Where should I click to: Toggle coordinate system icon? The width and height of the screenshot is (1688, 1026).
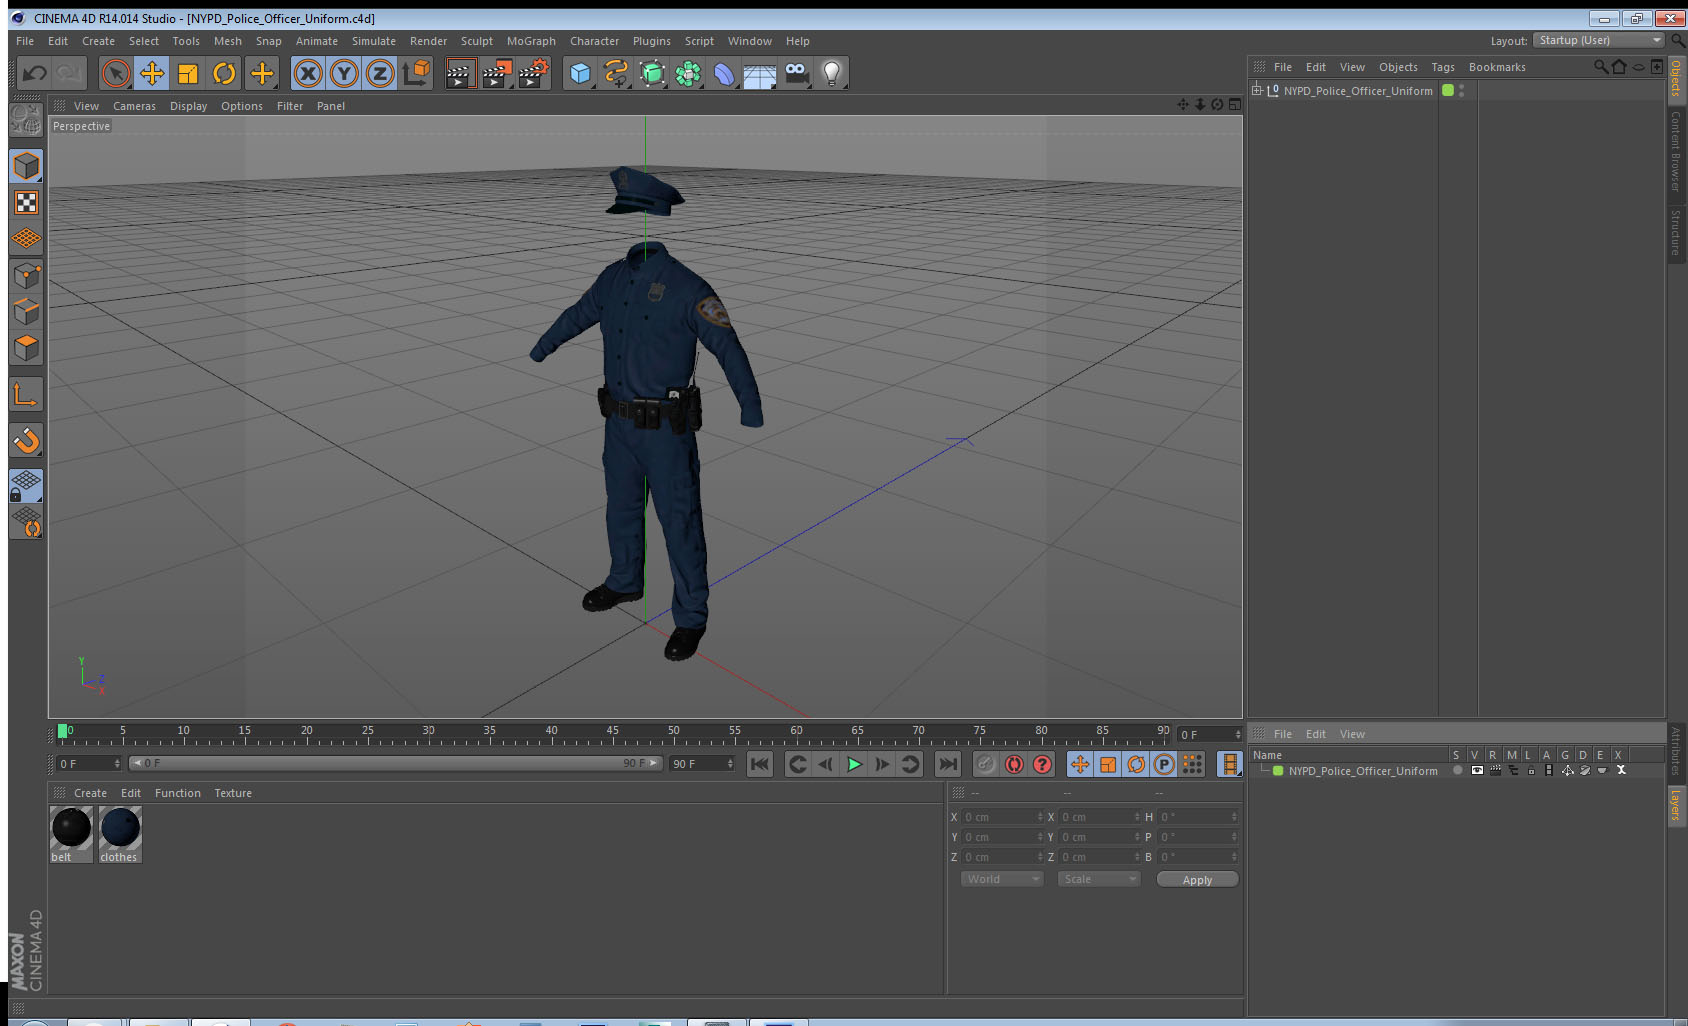click(416, 73)
